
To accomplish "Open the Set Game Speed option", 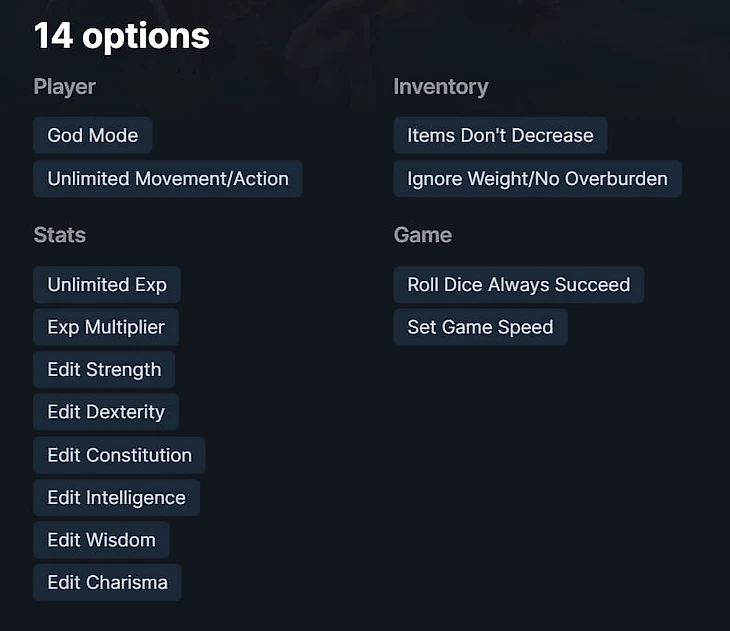I will (x=480, y=327).
